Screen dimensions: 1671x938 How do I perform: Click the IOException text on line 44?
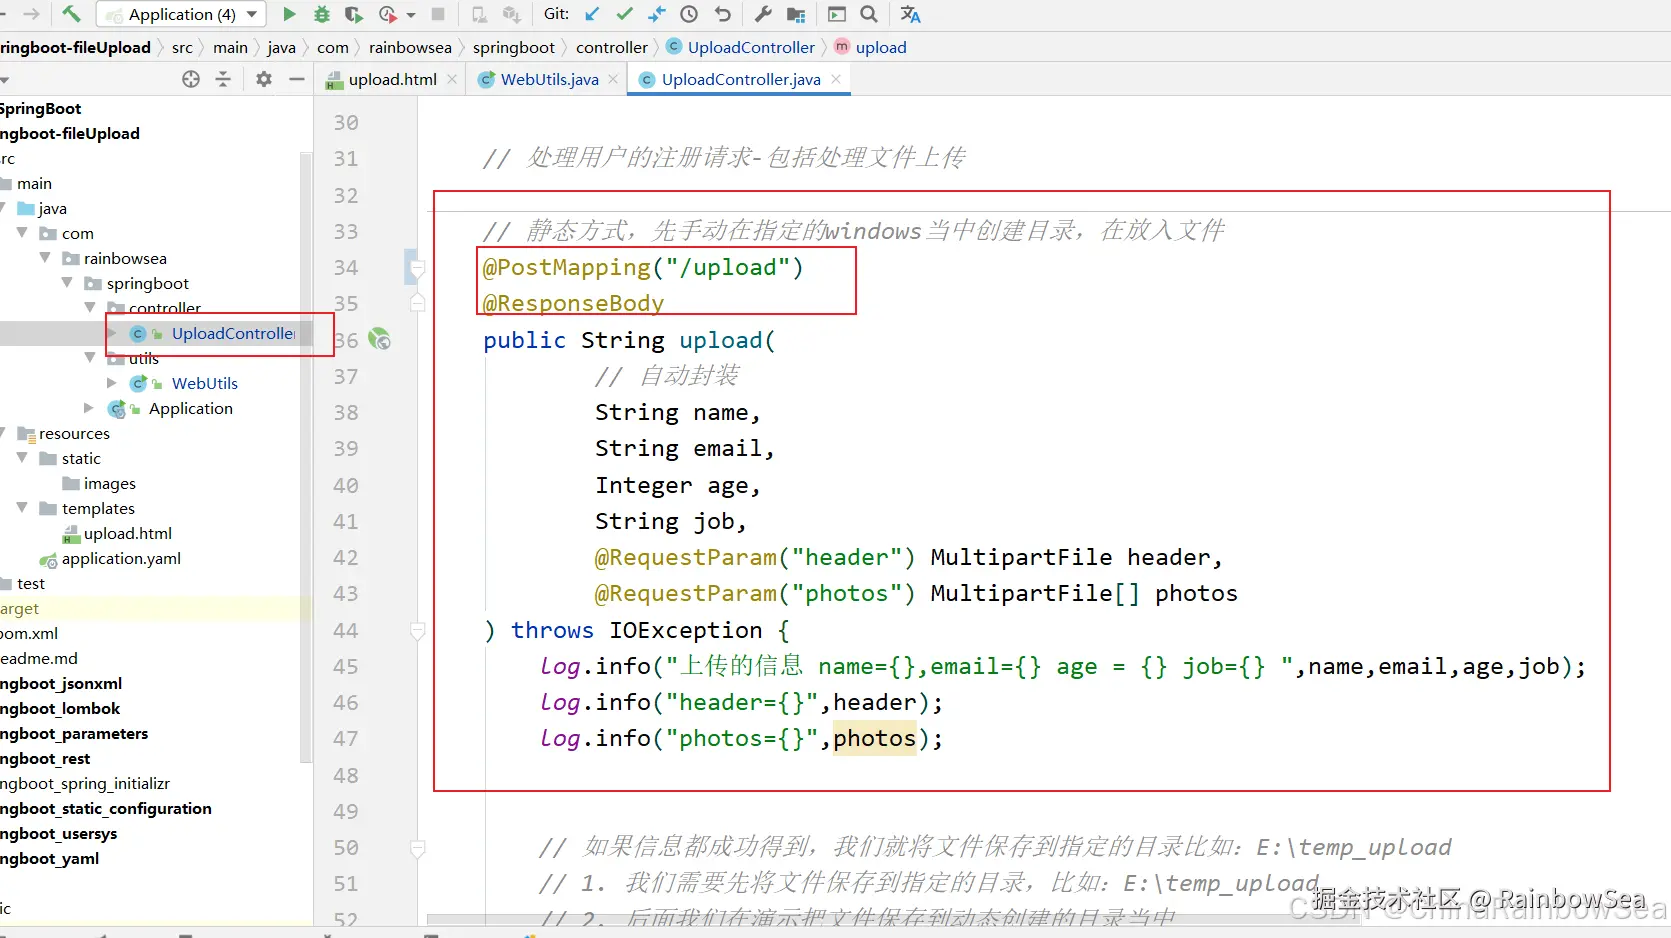(x=686, y=630)
